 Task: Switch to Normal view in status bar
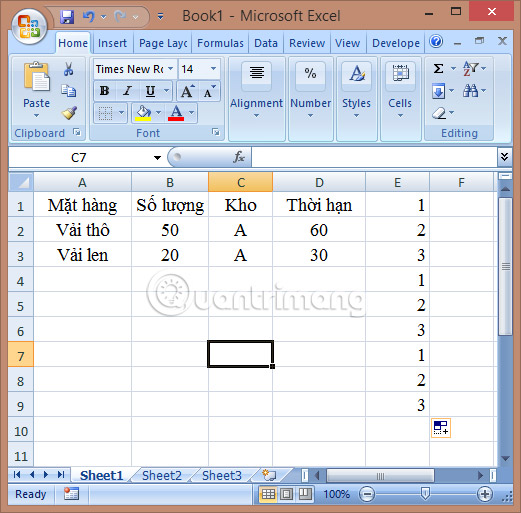268,494
